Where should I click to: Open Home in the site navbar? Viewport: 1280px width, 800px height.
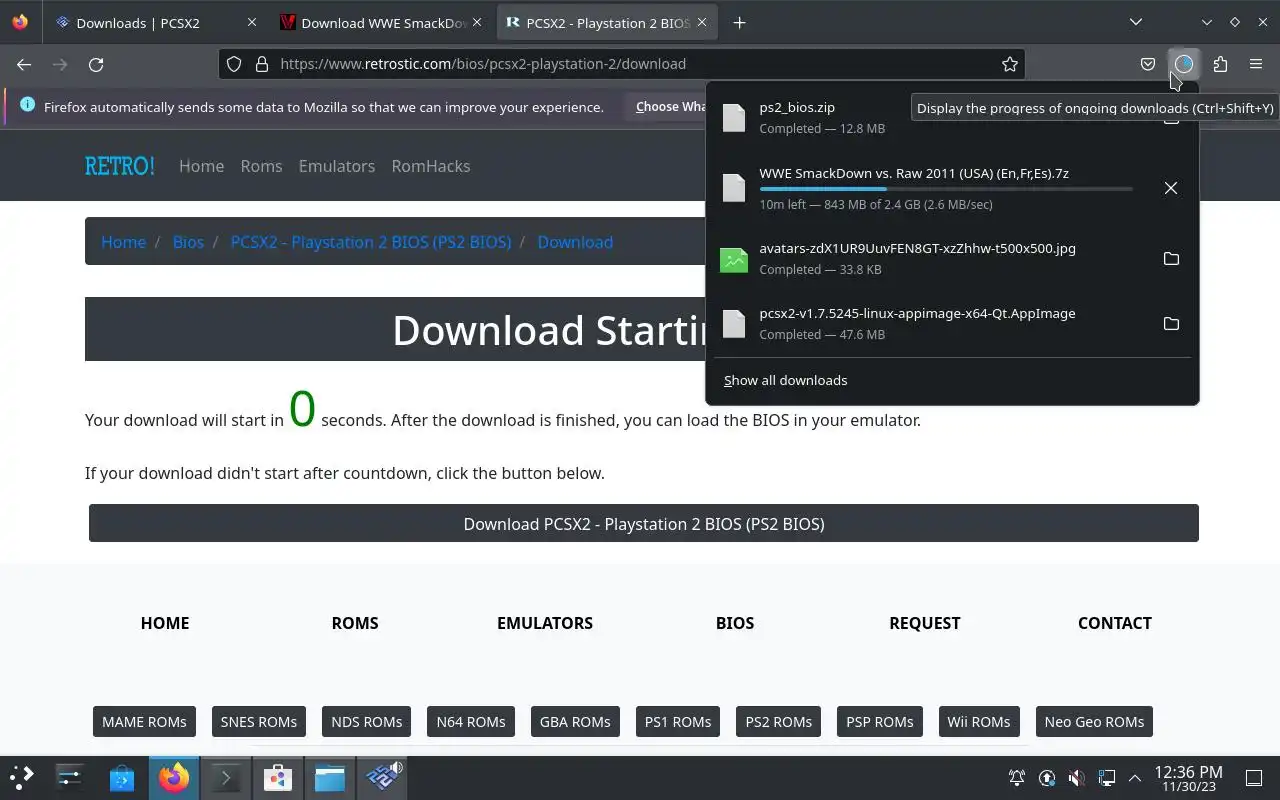click(x=201, y=166)
